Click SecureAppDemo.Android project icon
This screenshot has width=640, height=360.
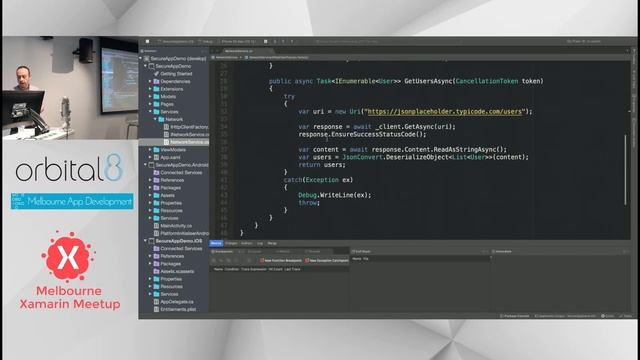click(151, 165)
